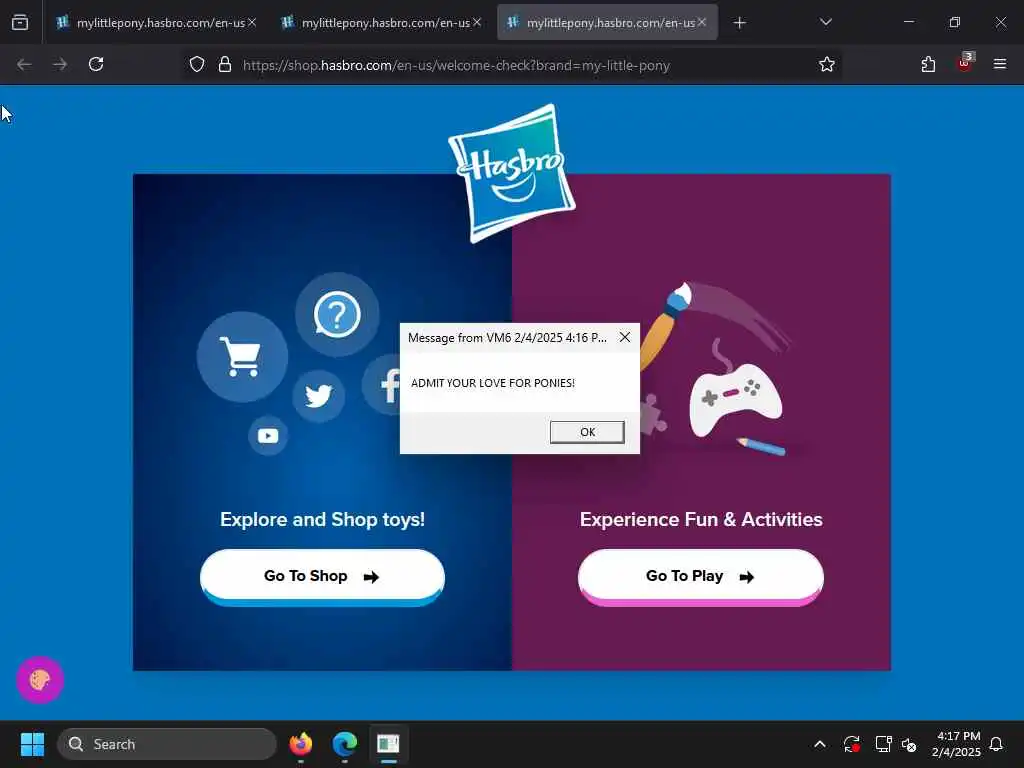Open the notifications bell icon
Viewport: 1024px width, 768px height.
(x=996, y=744)
